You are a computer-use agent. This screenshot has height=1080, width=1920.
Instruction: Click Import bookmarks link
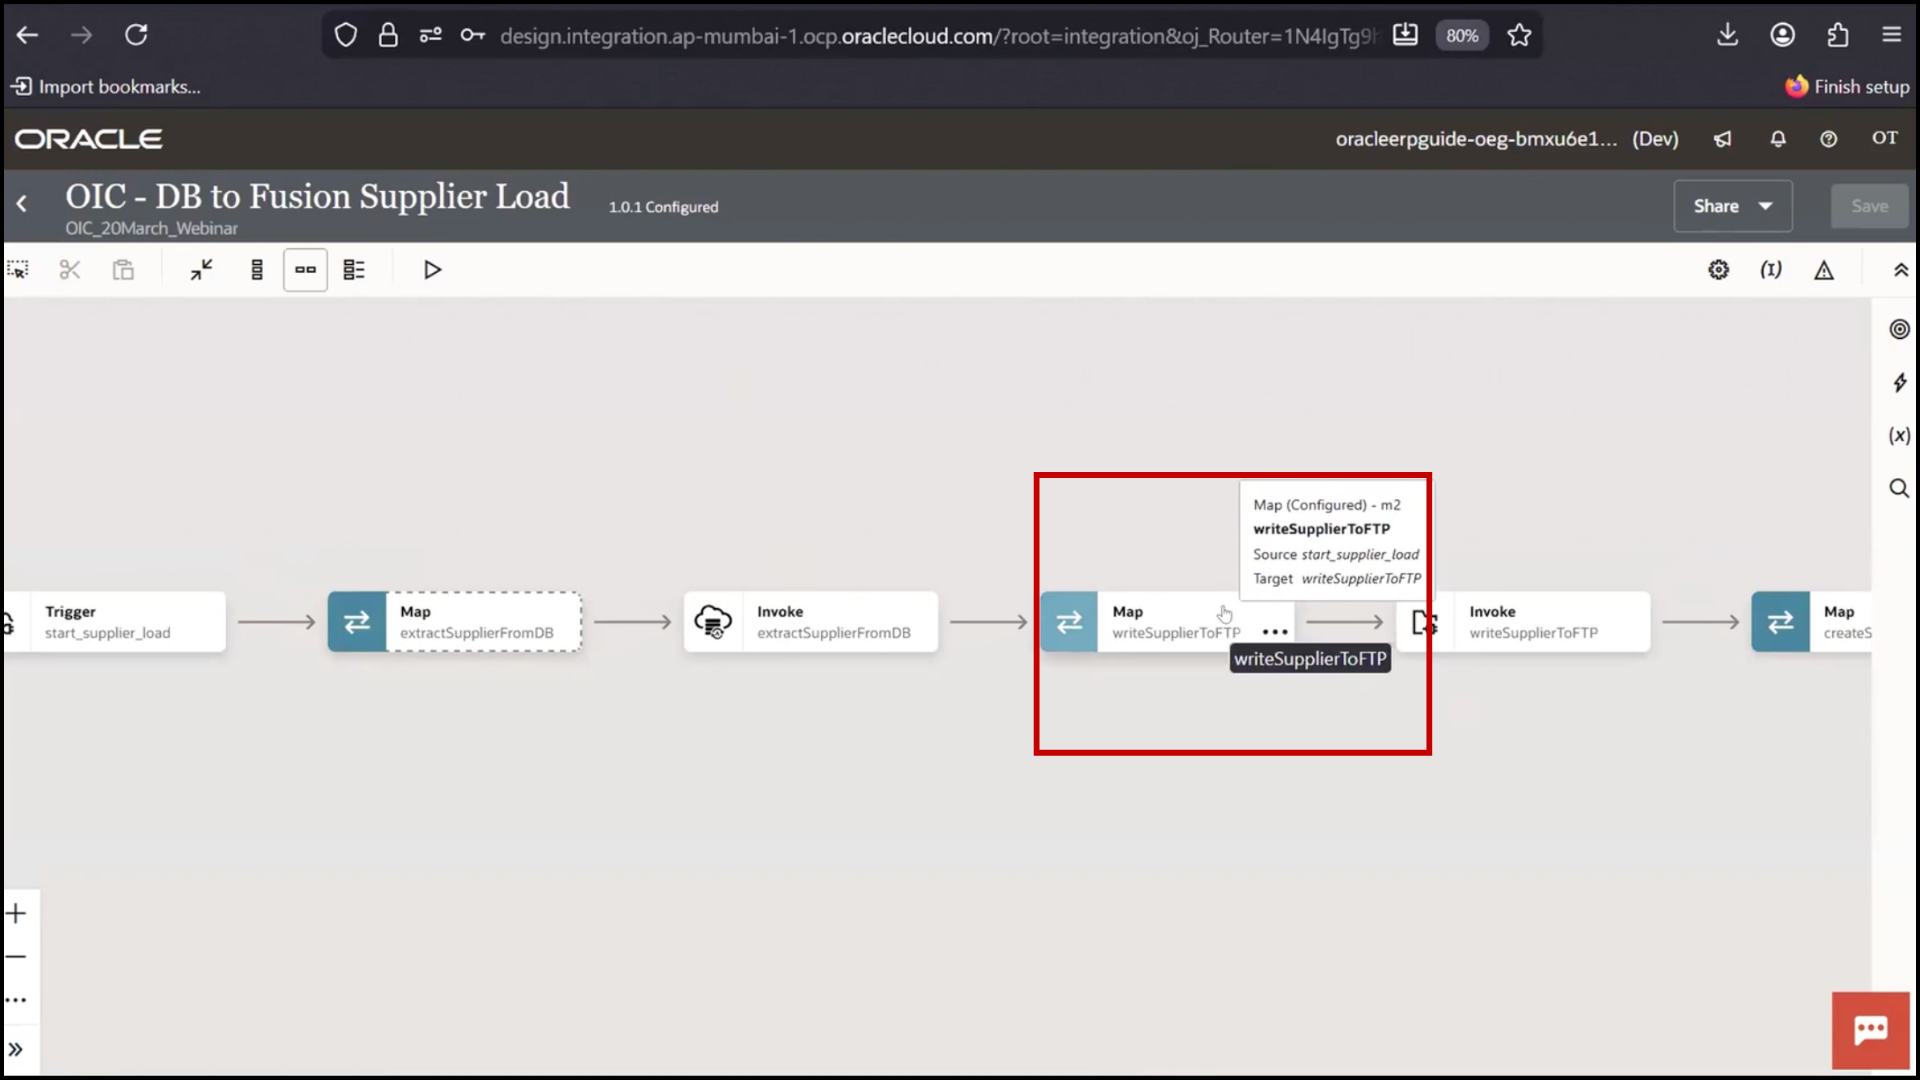106,87
